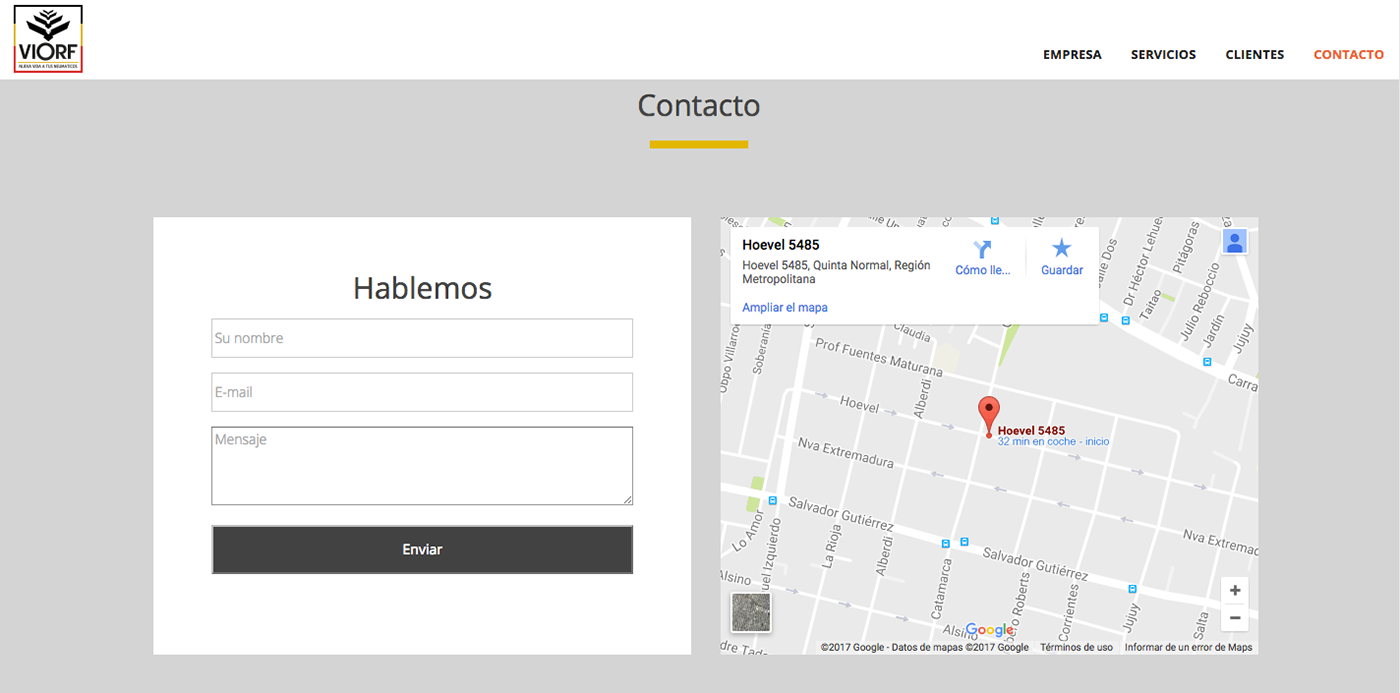Go to the Servicios section

click(1163, 55)
